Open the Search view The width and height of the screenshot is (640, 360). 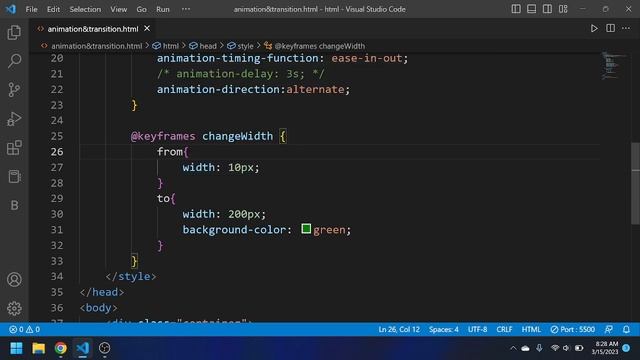point(14,61)
